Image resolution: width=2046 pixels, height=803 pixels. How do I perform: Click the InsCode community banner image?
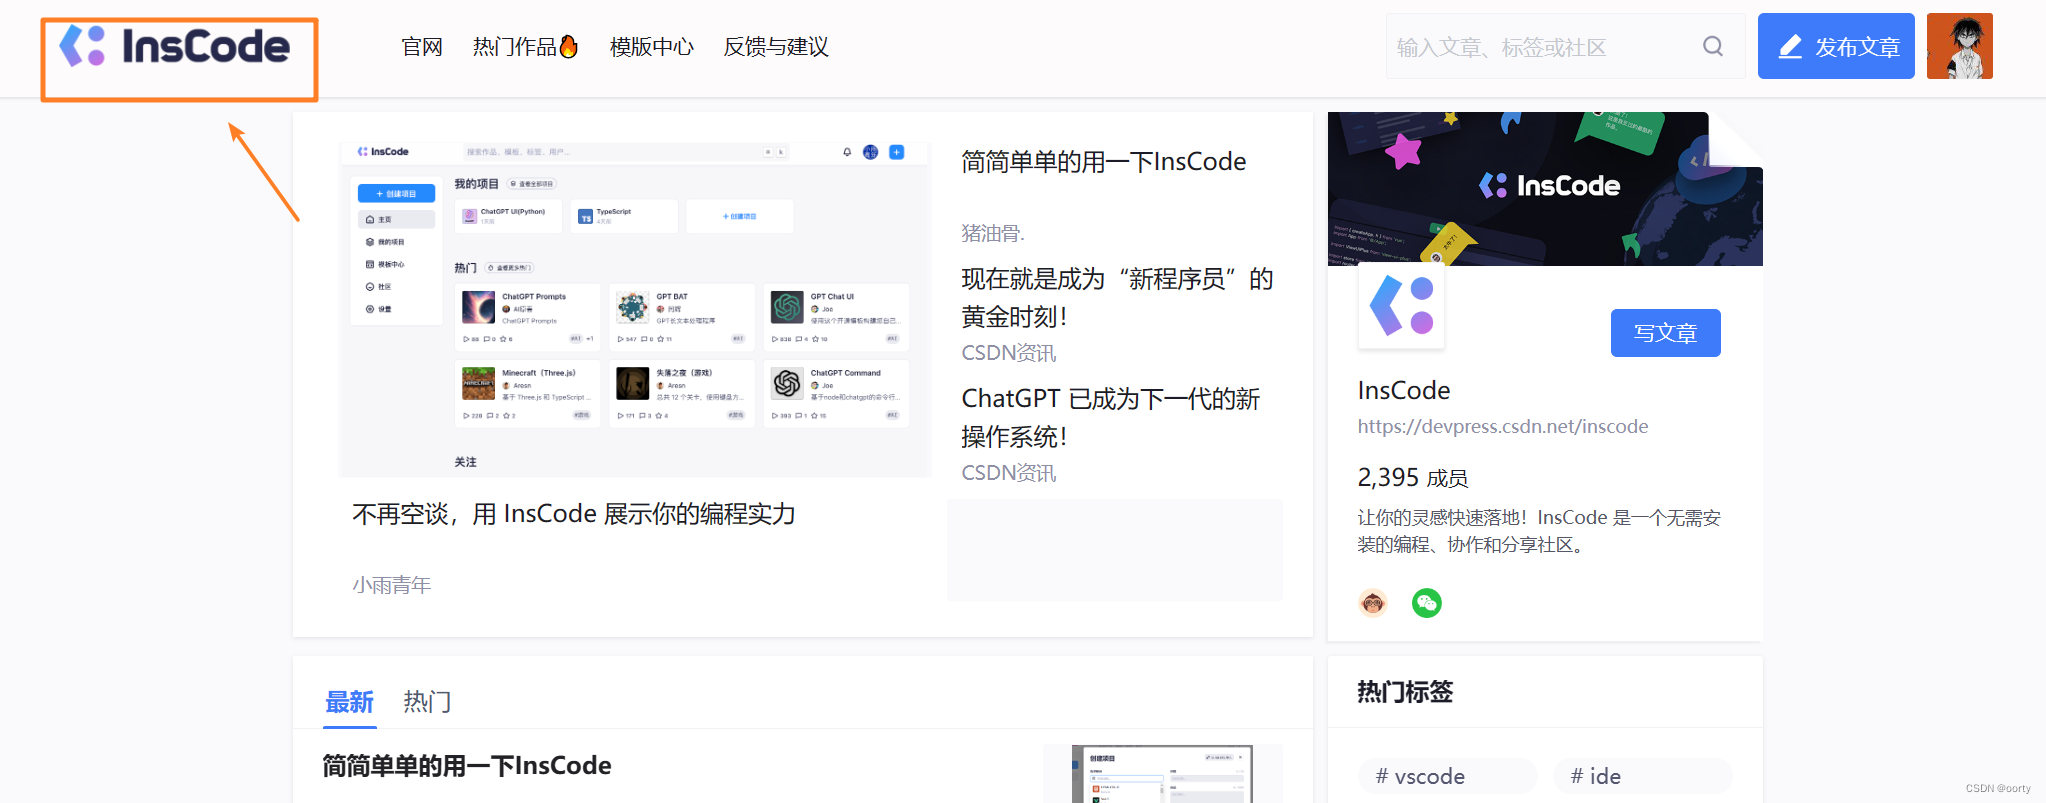coord(1545,189)
